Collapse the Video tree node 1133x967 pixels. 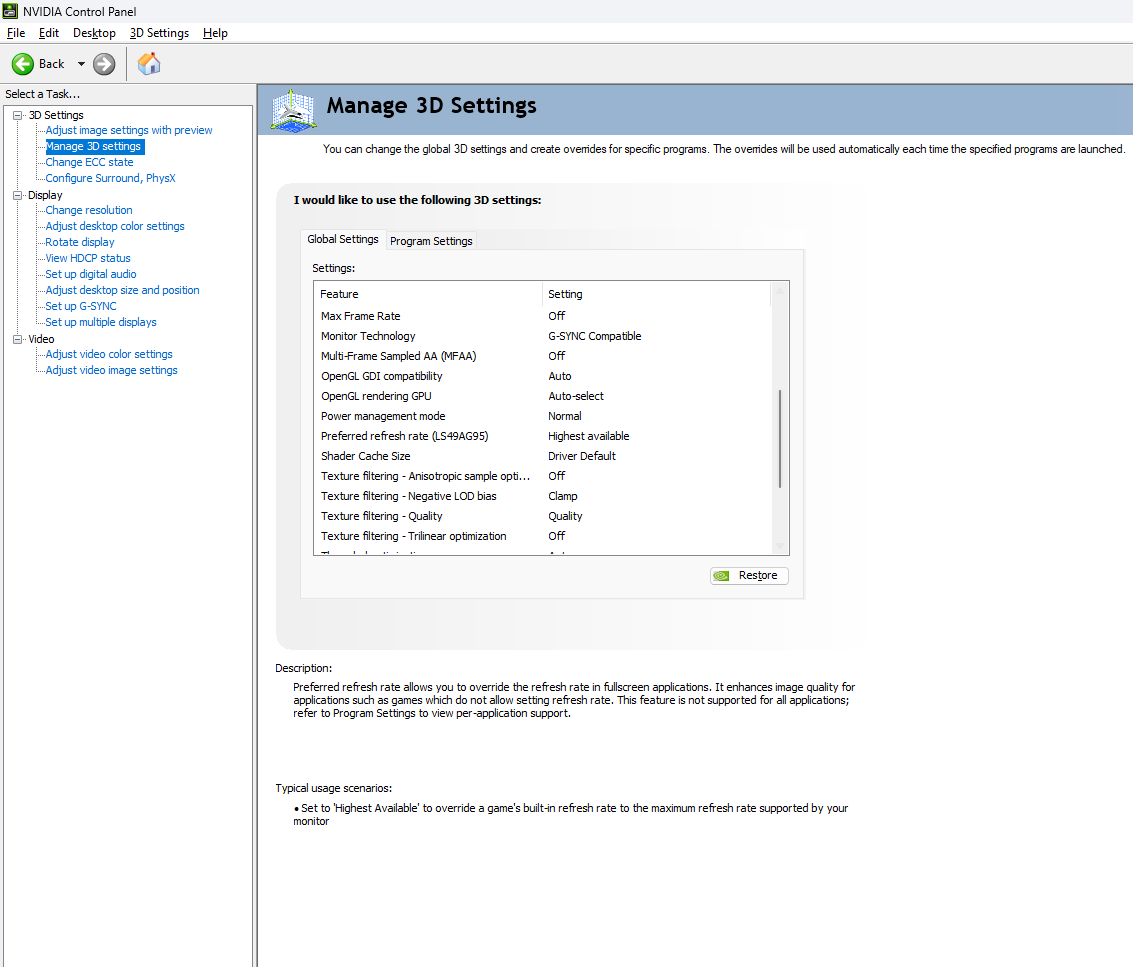(x=17, y=339)
